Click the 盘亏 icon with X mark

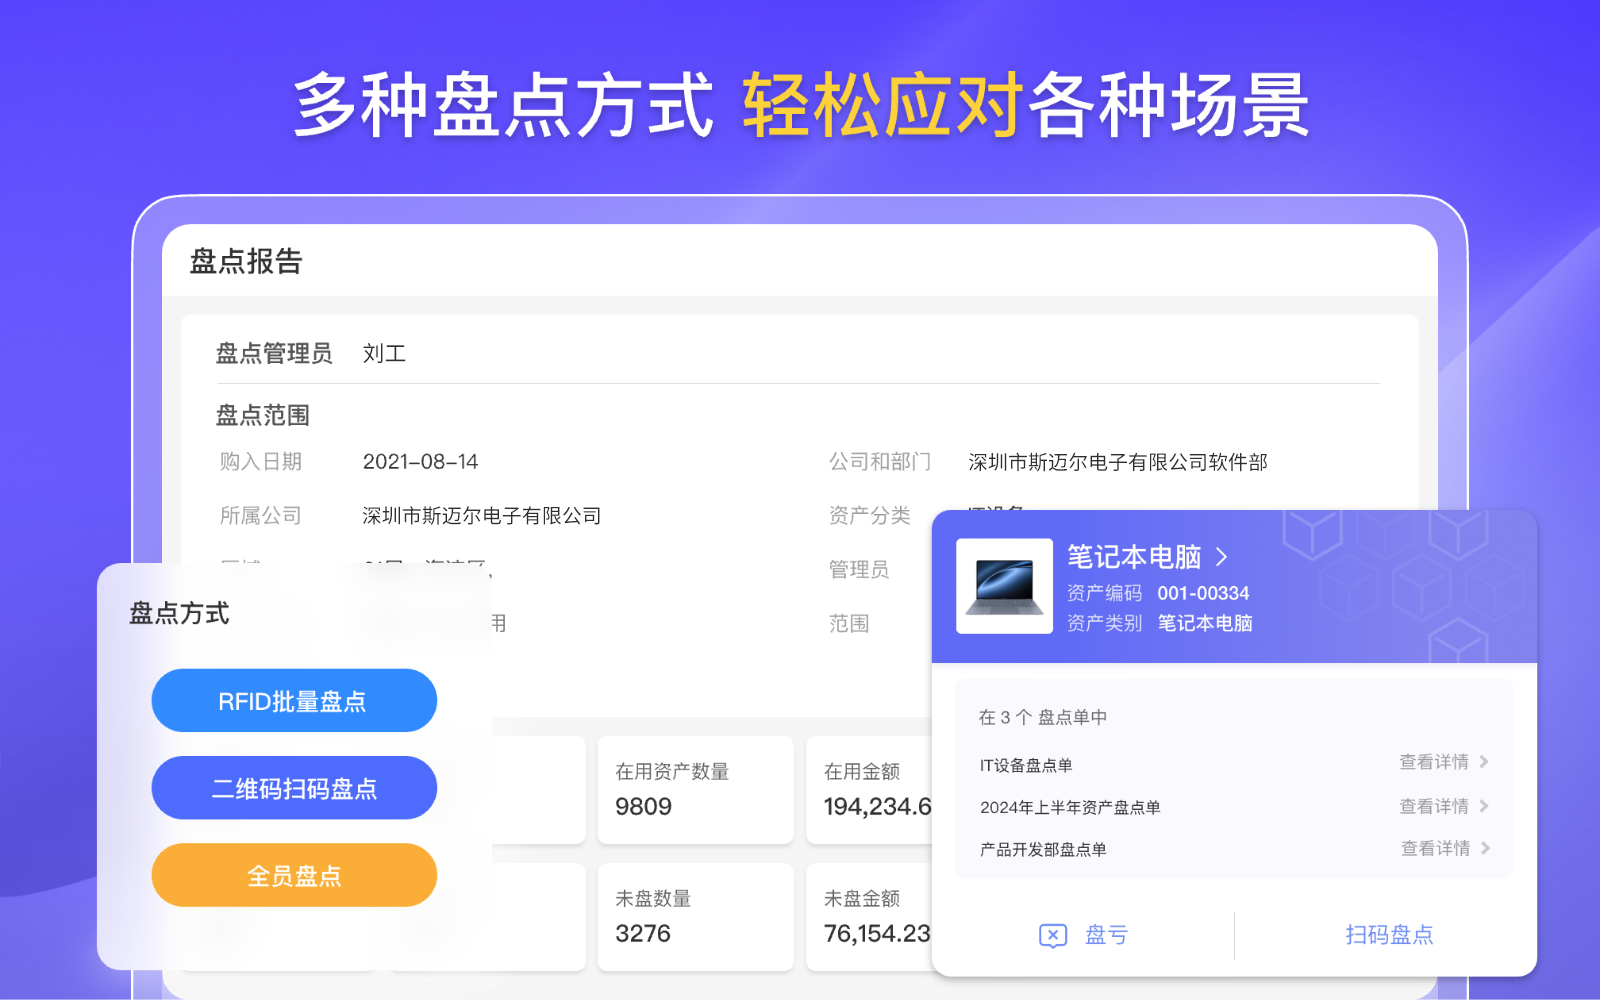(1053, 935)
